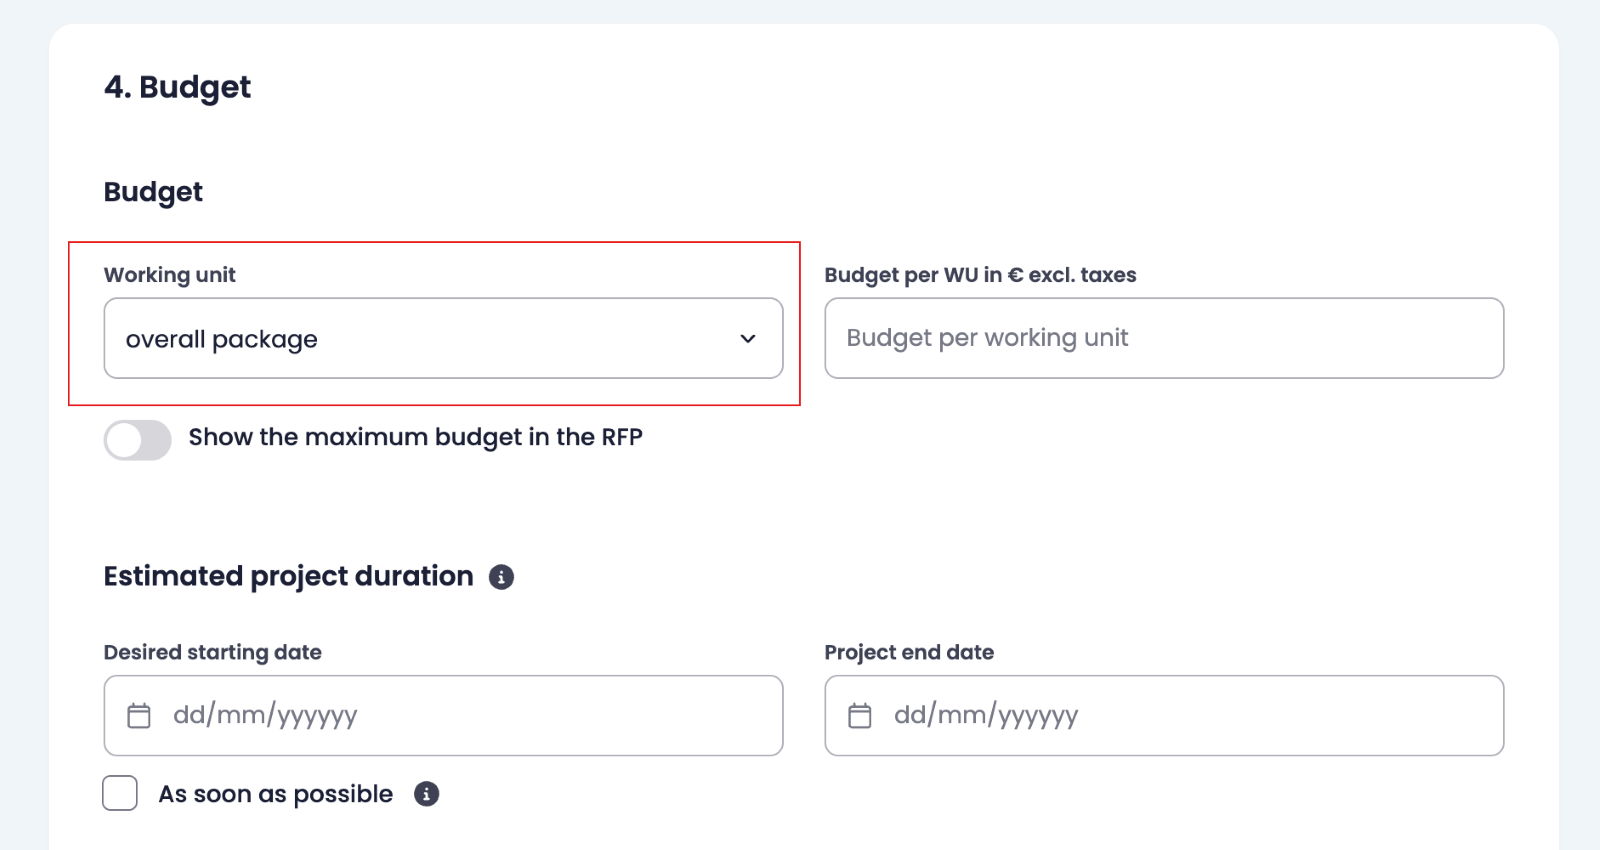Viewport: 1600px width, 850px height.
Task: Open the Working unit 'overall package' dropdown
Action: click(443, 338)
